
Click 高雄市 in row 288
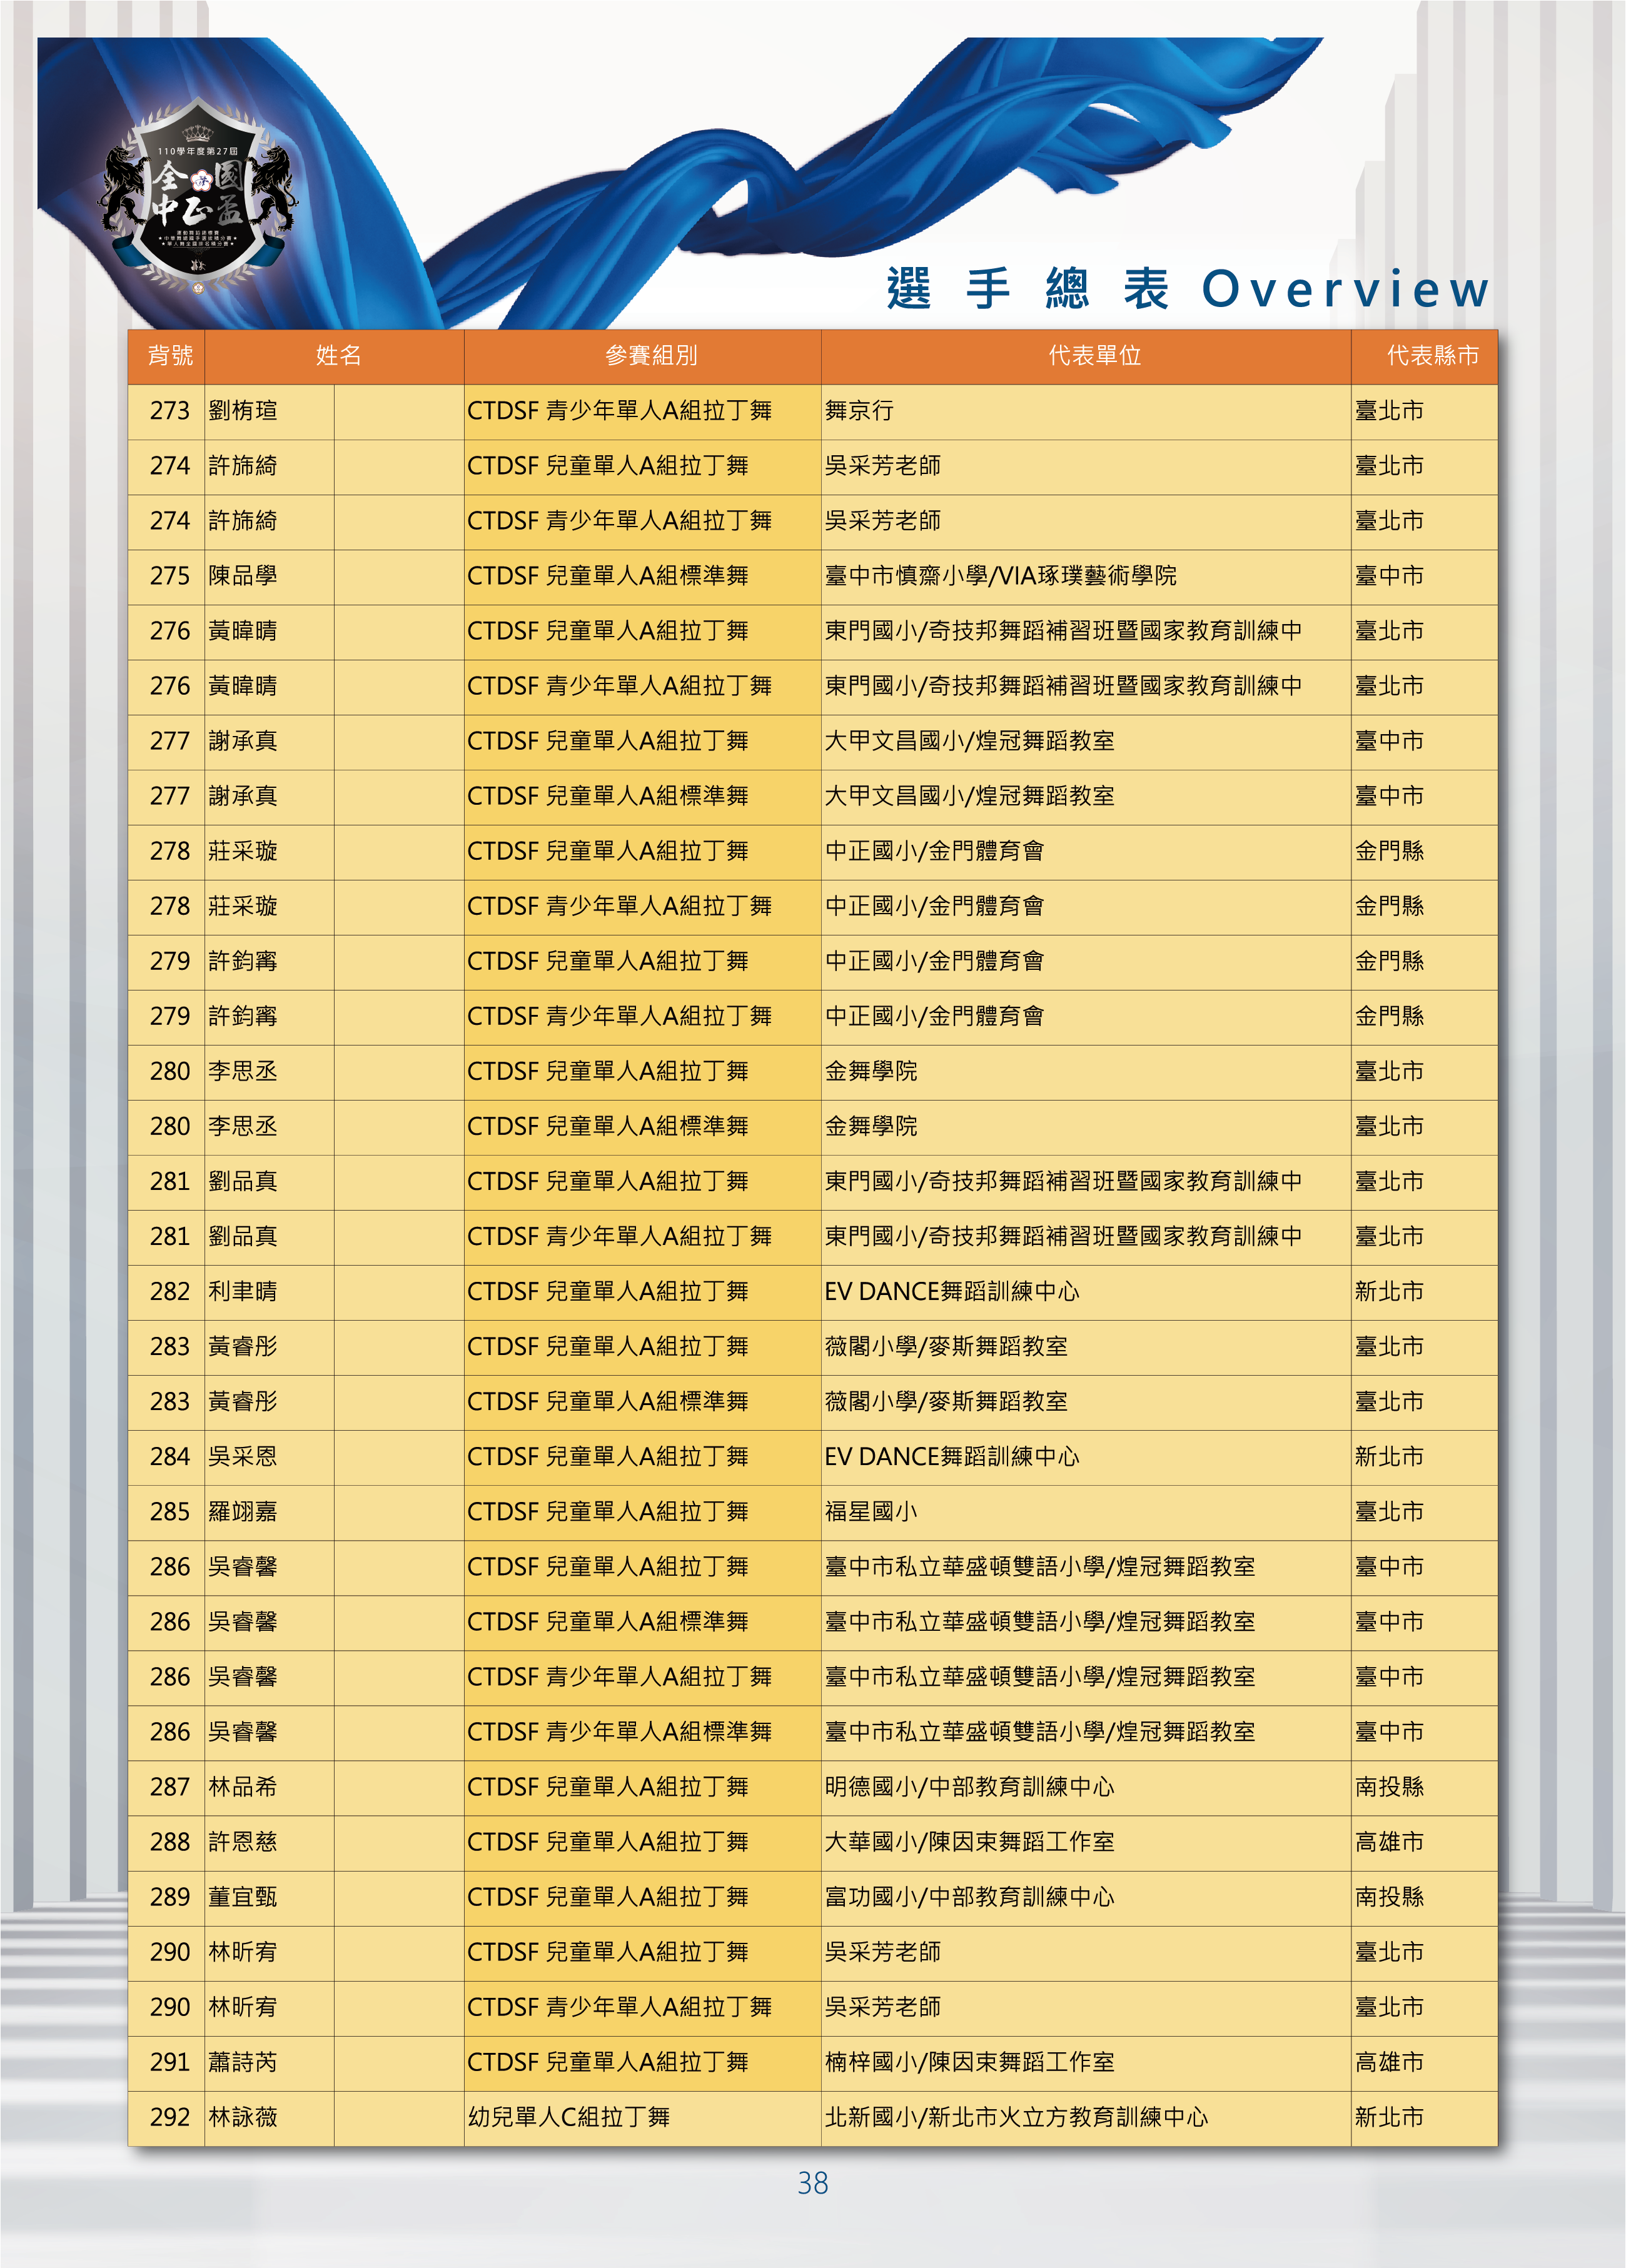[1389, 1842]
